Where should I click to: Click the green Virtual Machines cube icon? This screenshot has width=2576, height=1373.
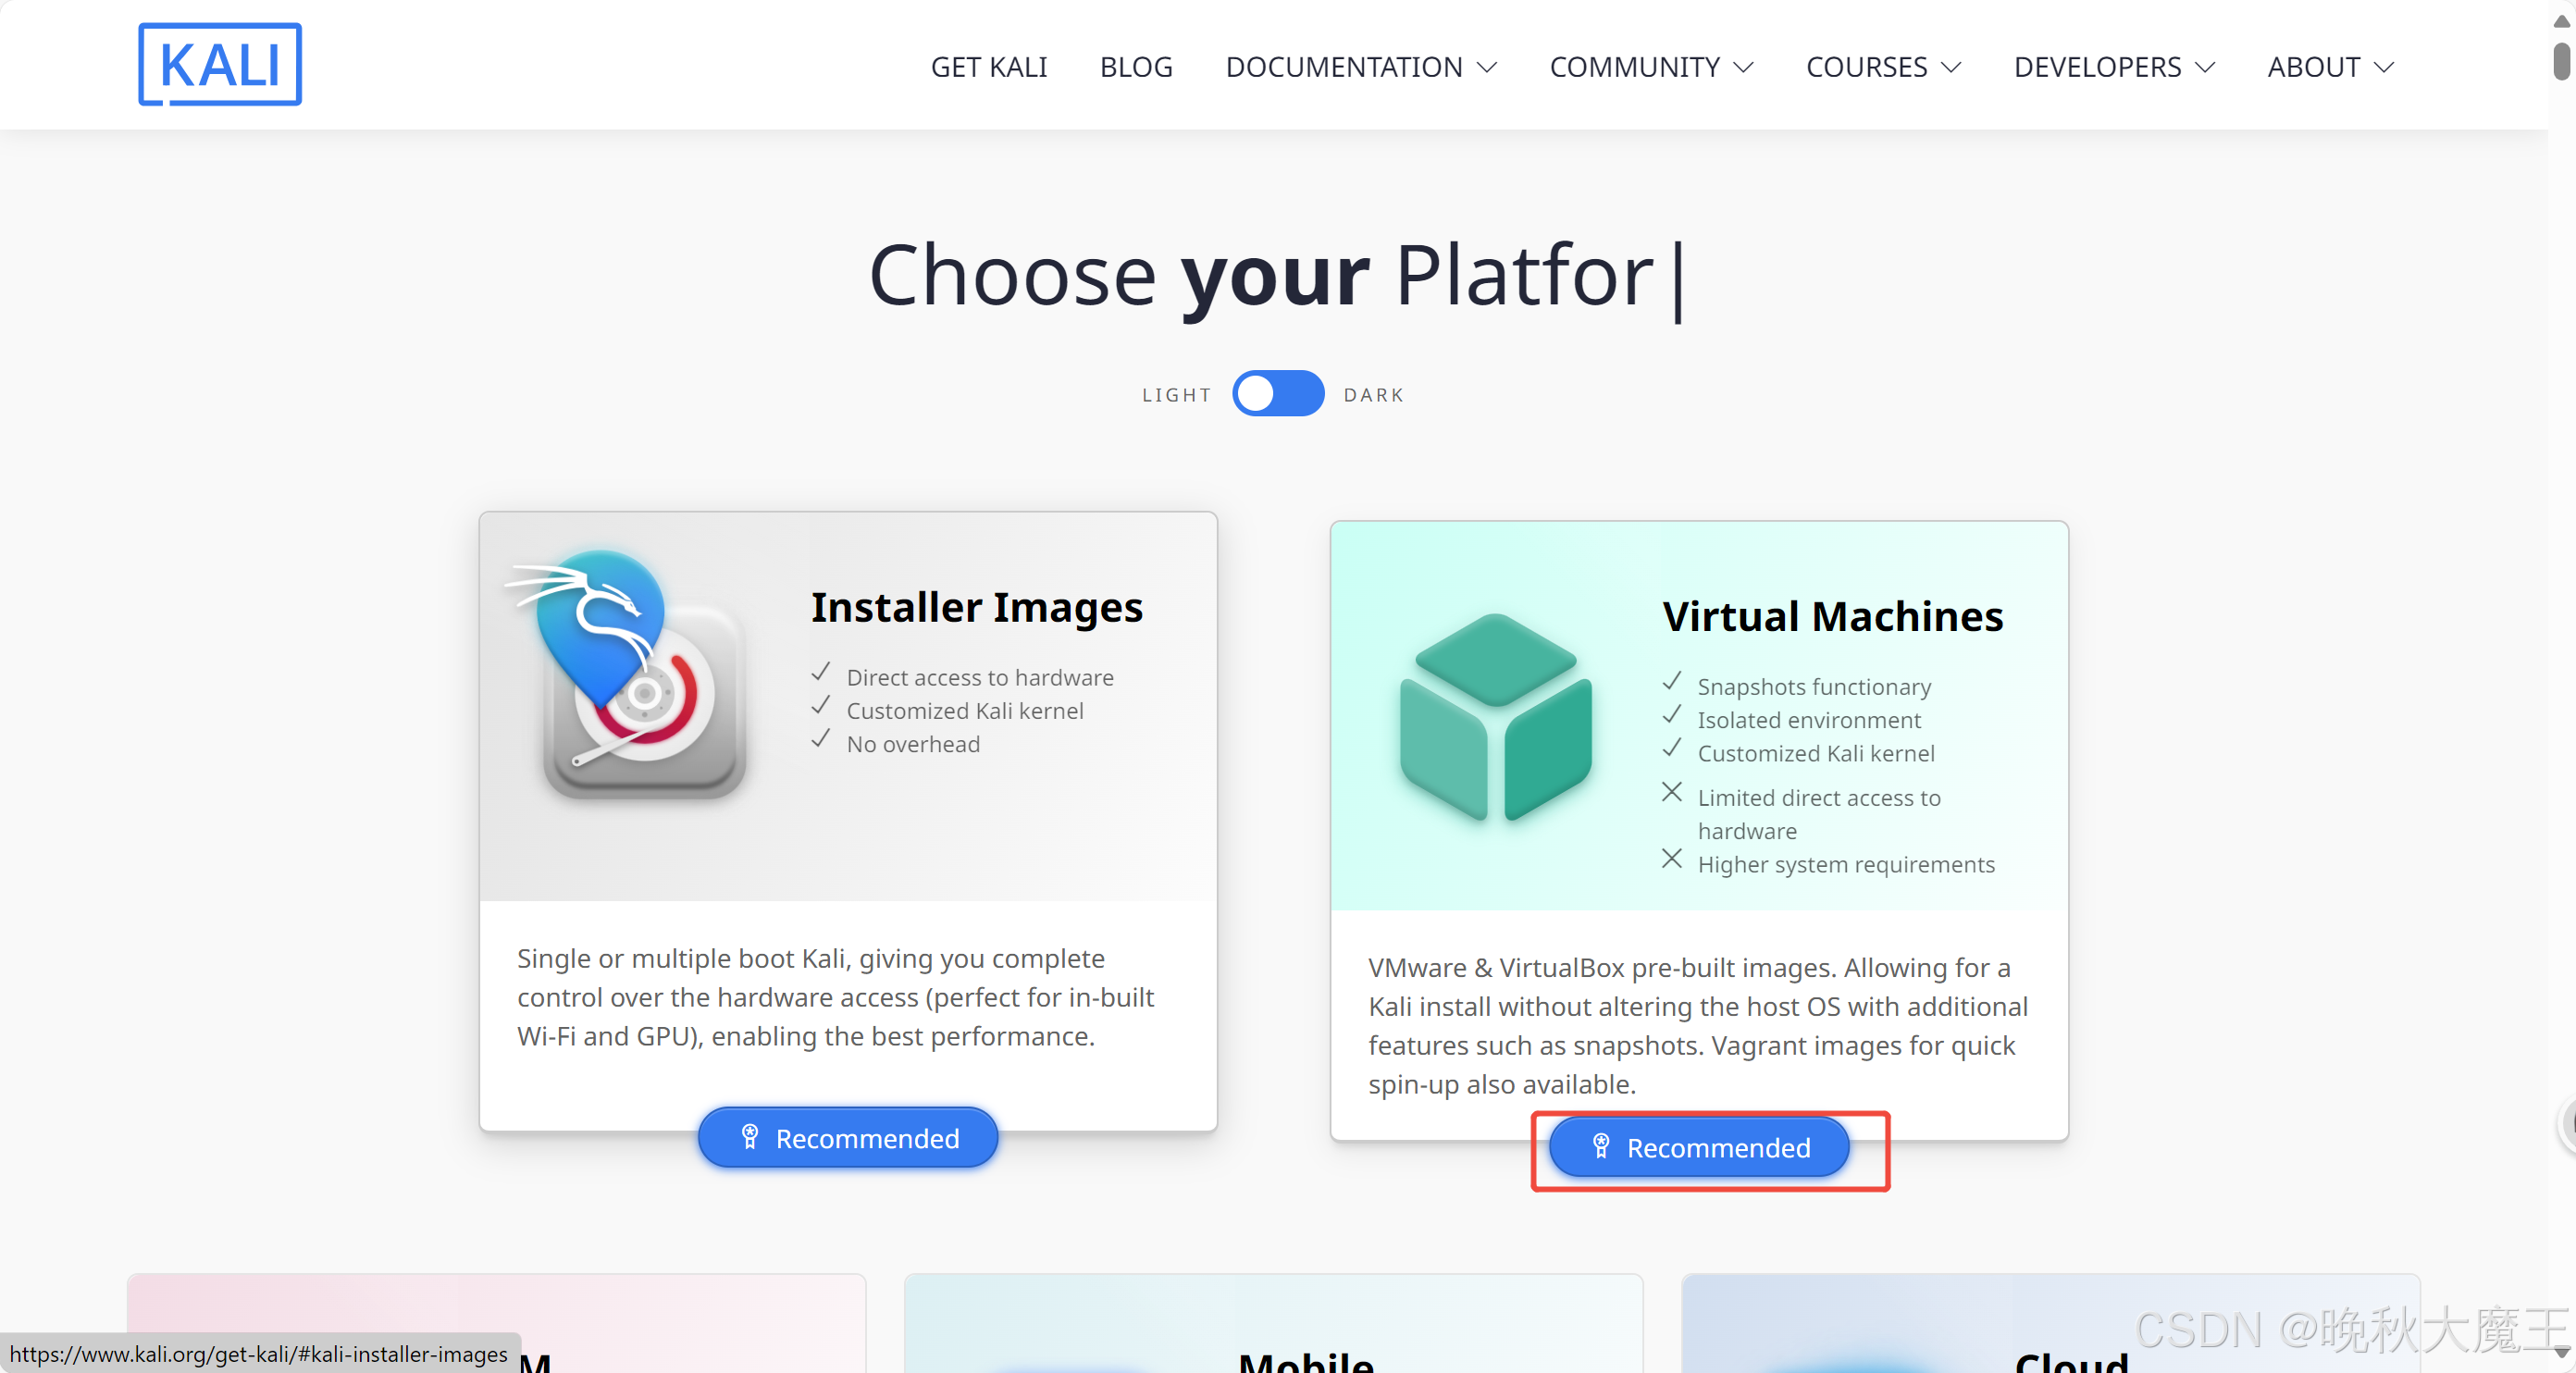[x=1495, y=717]
